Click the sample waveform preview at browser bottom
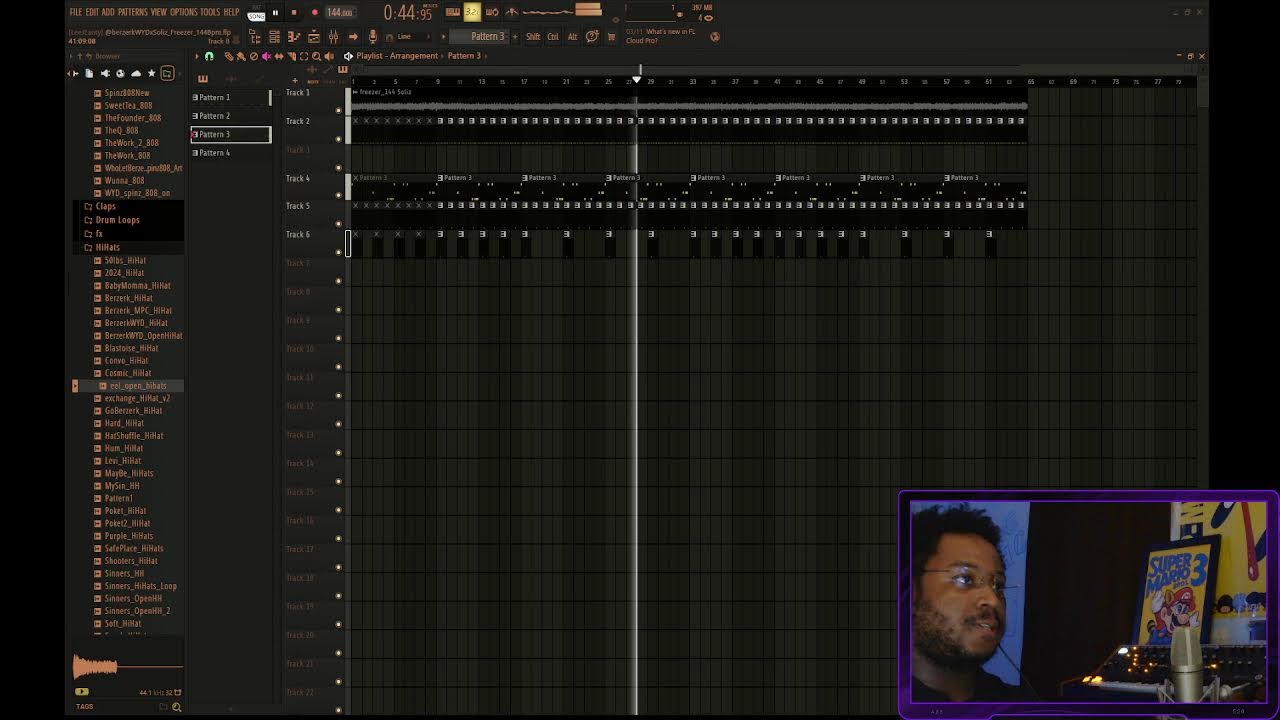This screenshot has width=1280, height=720. click(128, 667)
